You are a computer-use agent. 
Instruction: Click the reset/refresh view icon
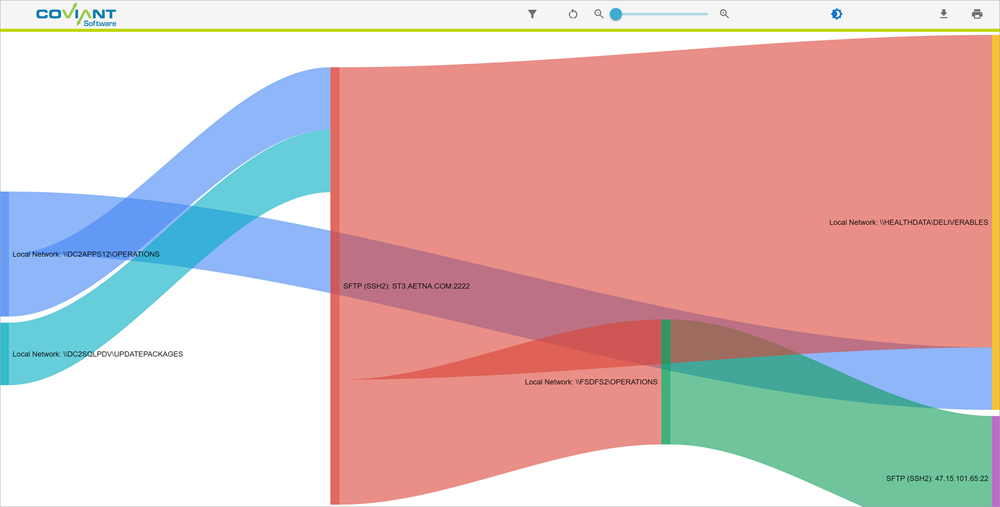(x=573, y=14)
